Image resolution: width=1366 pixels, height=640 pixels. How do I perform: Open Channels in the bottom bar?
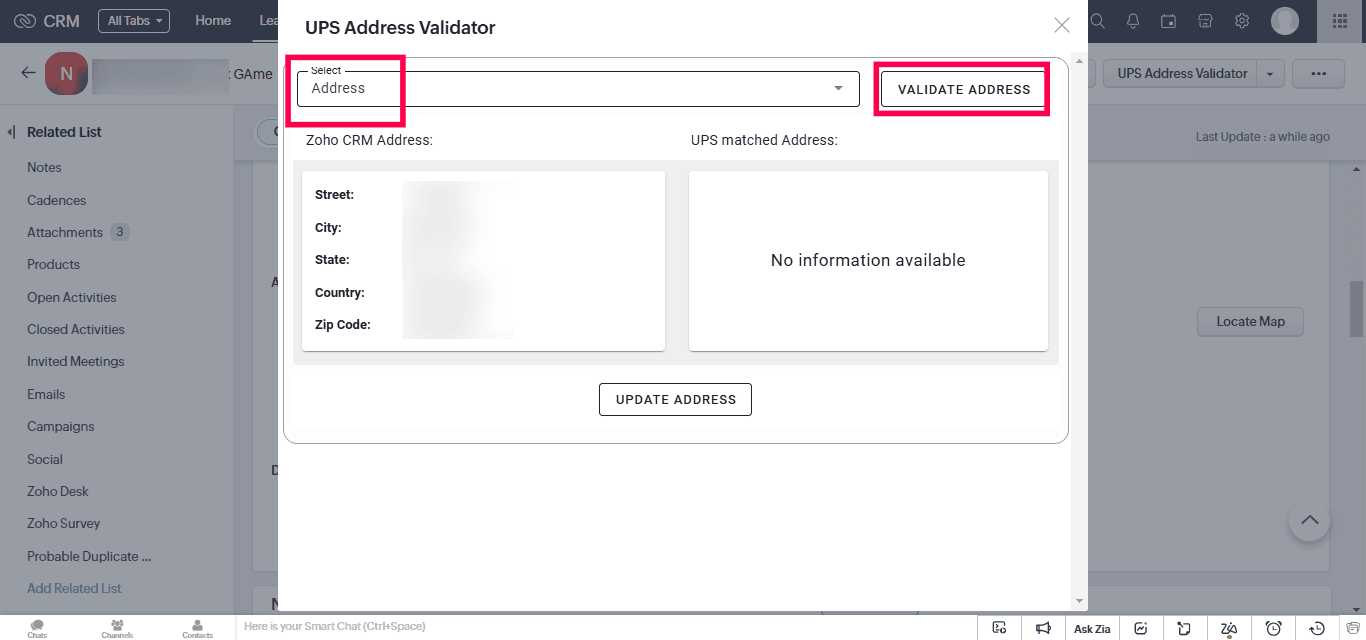[117, 628]
